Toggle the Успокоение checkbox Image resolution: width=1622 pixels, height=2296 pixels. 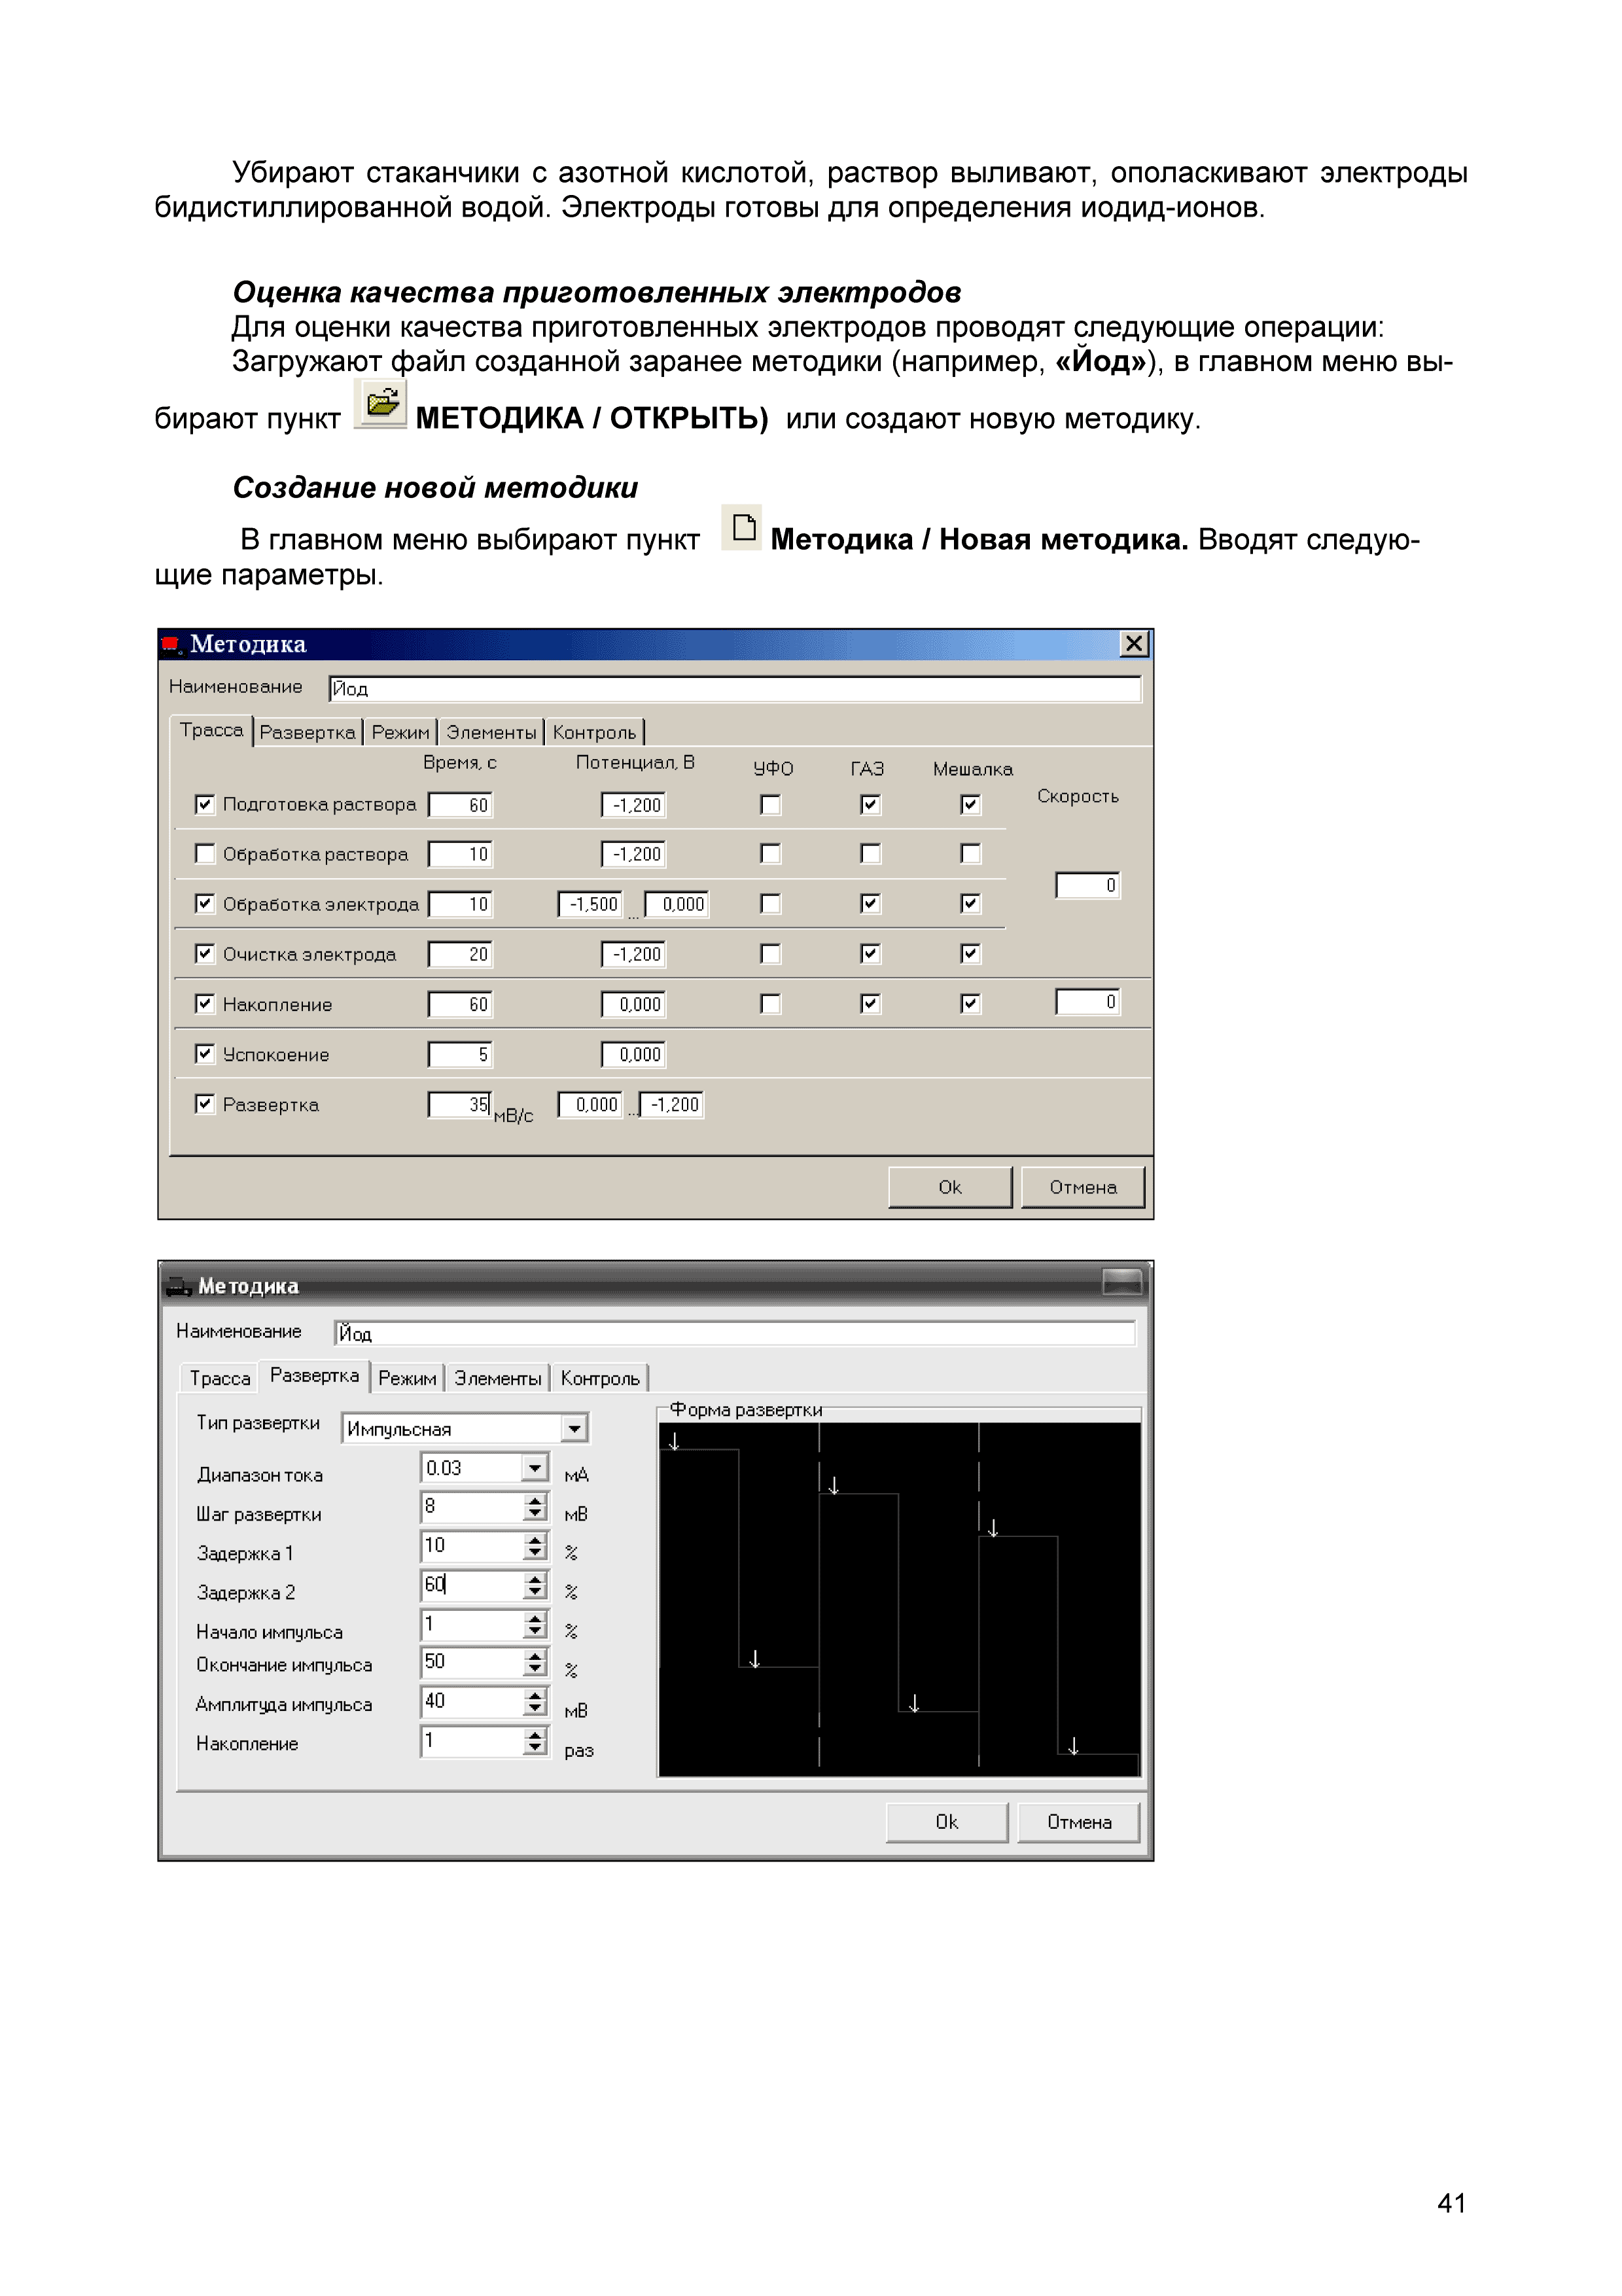[205, 1054]
